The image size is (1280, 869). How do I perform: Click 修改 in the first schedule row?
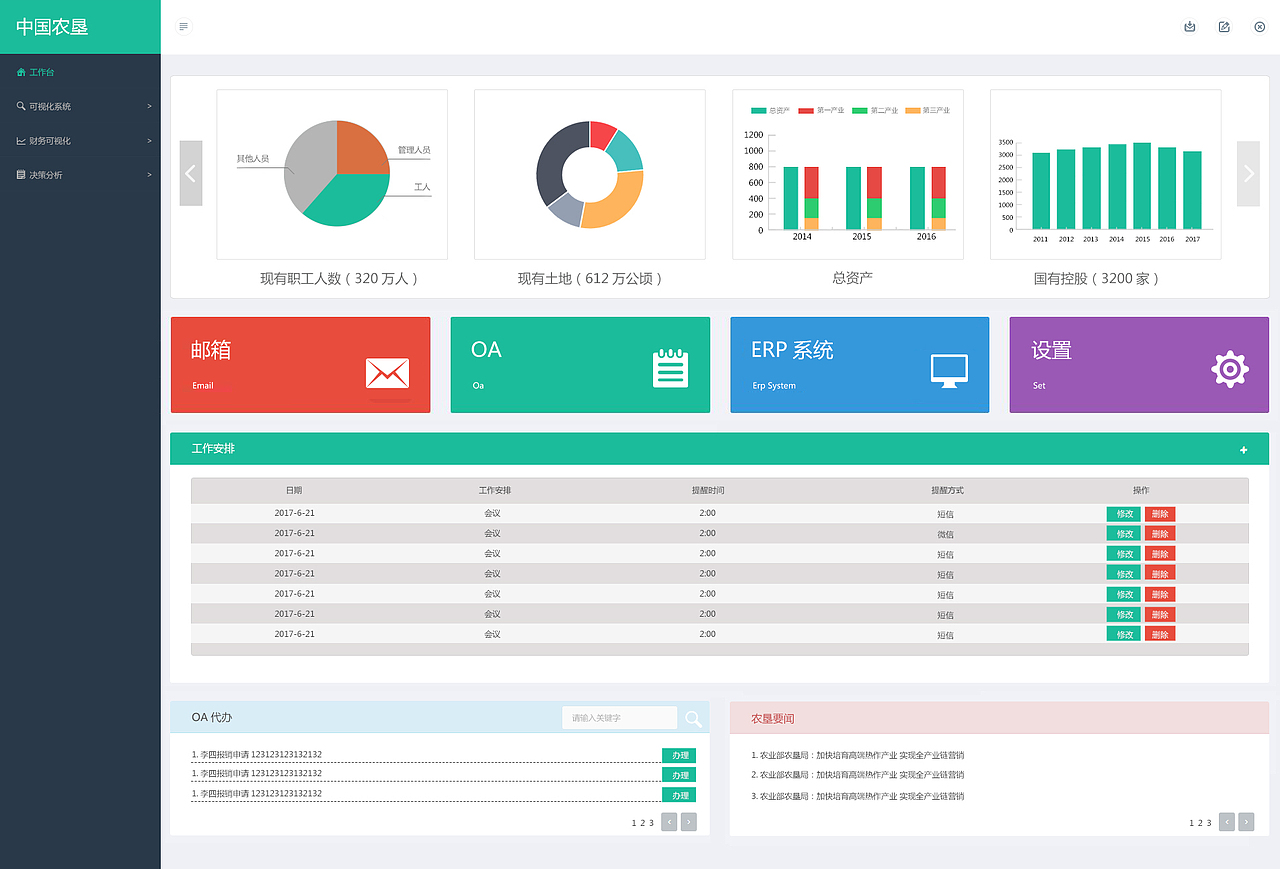click(1124, 514)
